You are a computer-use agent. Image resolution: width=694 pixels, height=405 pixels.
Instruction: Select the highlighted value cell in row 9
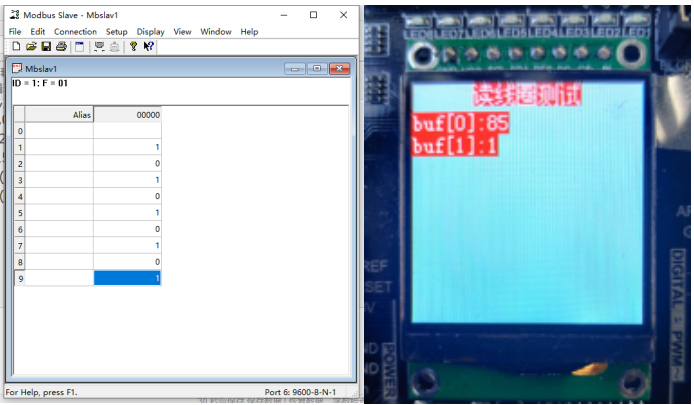pyautogui.click(x=127, y=278)
